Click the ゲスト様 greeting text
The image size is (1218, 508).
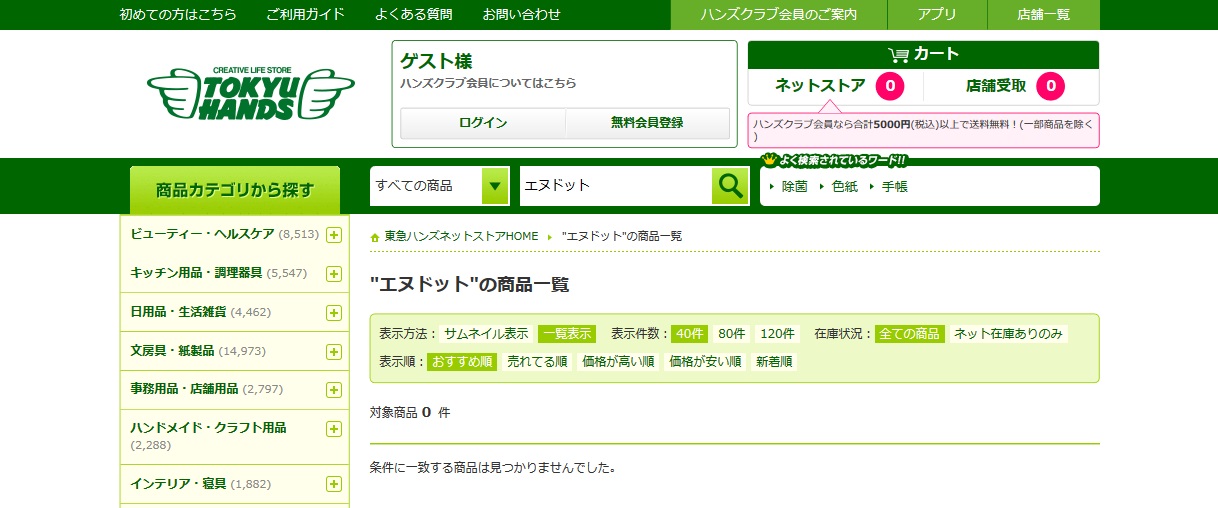(x=436, y=61)
